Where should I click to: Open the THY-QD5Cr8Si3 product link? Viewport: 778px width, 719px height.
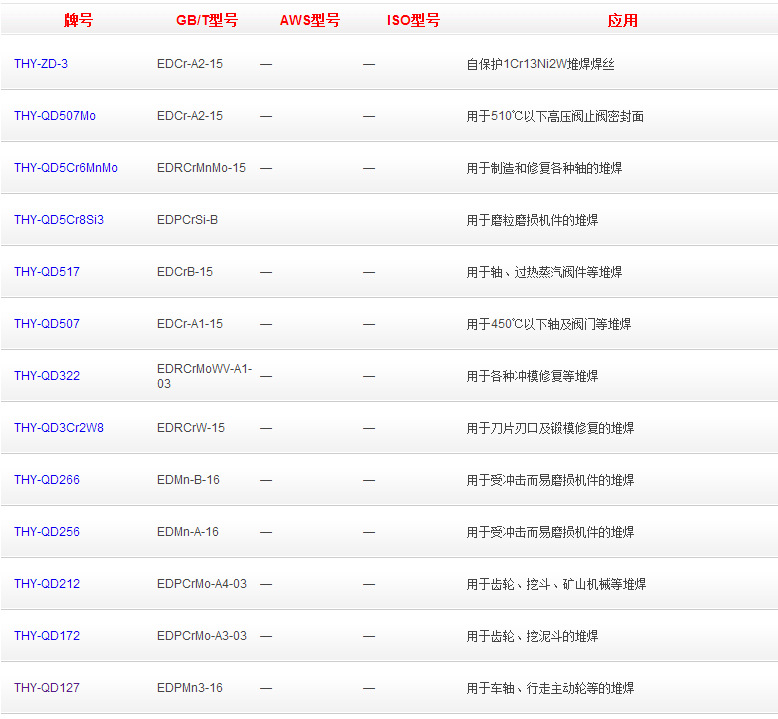point(59,220)
